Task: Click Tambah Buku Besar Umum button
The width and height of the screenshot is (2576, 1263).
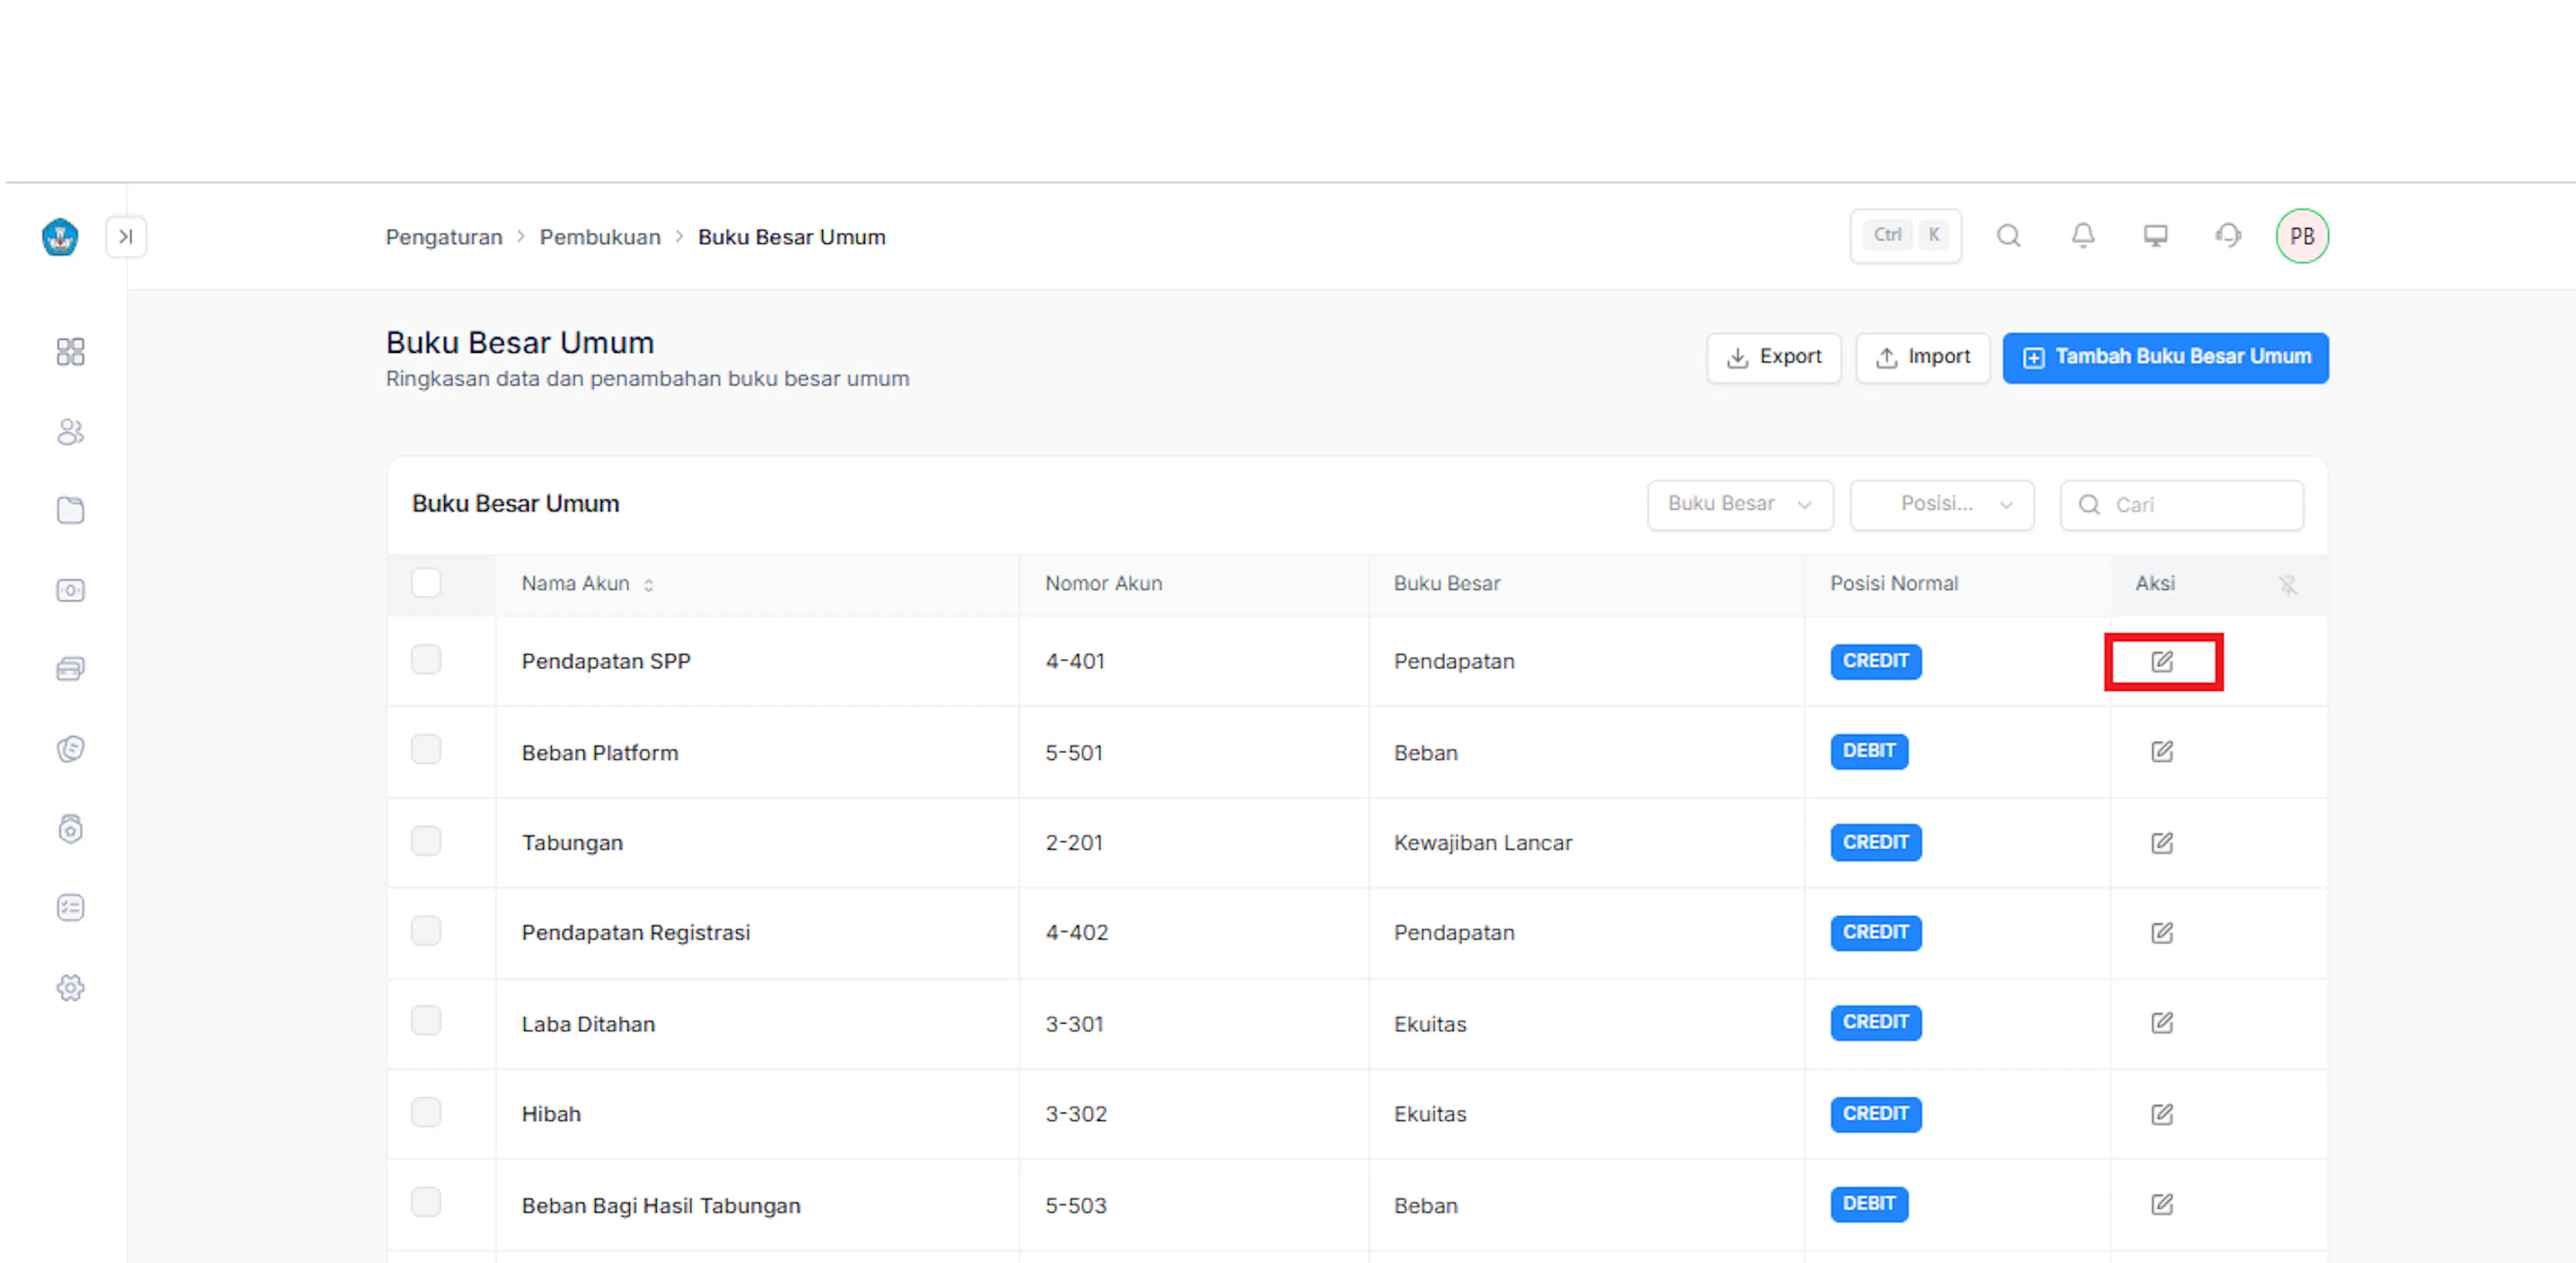Action: 2165,357
